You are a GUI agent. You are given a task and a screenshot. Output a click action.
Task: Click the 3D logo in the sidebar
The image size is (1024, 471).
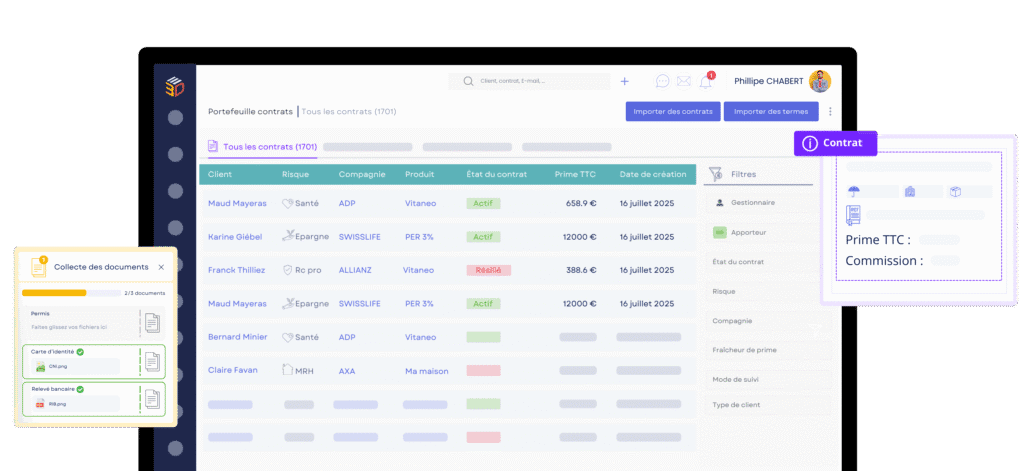click(174, 86)
